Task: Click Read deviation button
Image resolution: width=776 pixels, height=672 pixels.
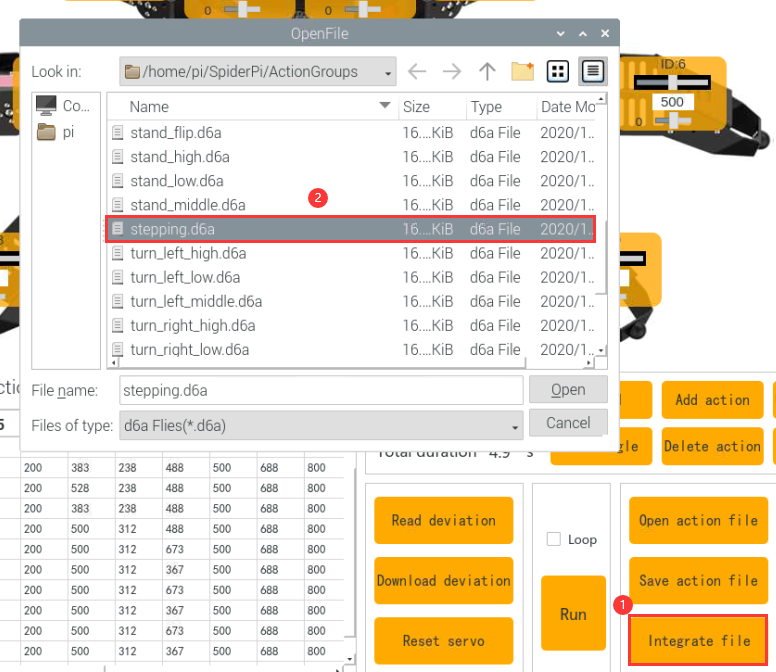Action: (443, 520)
